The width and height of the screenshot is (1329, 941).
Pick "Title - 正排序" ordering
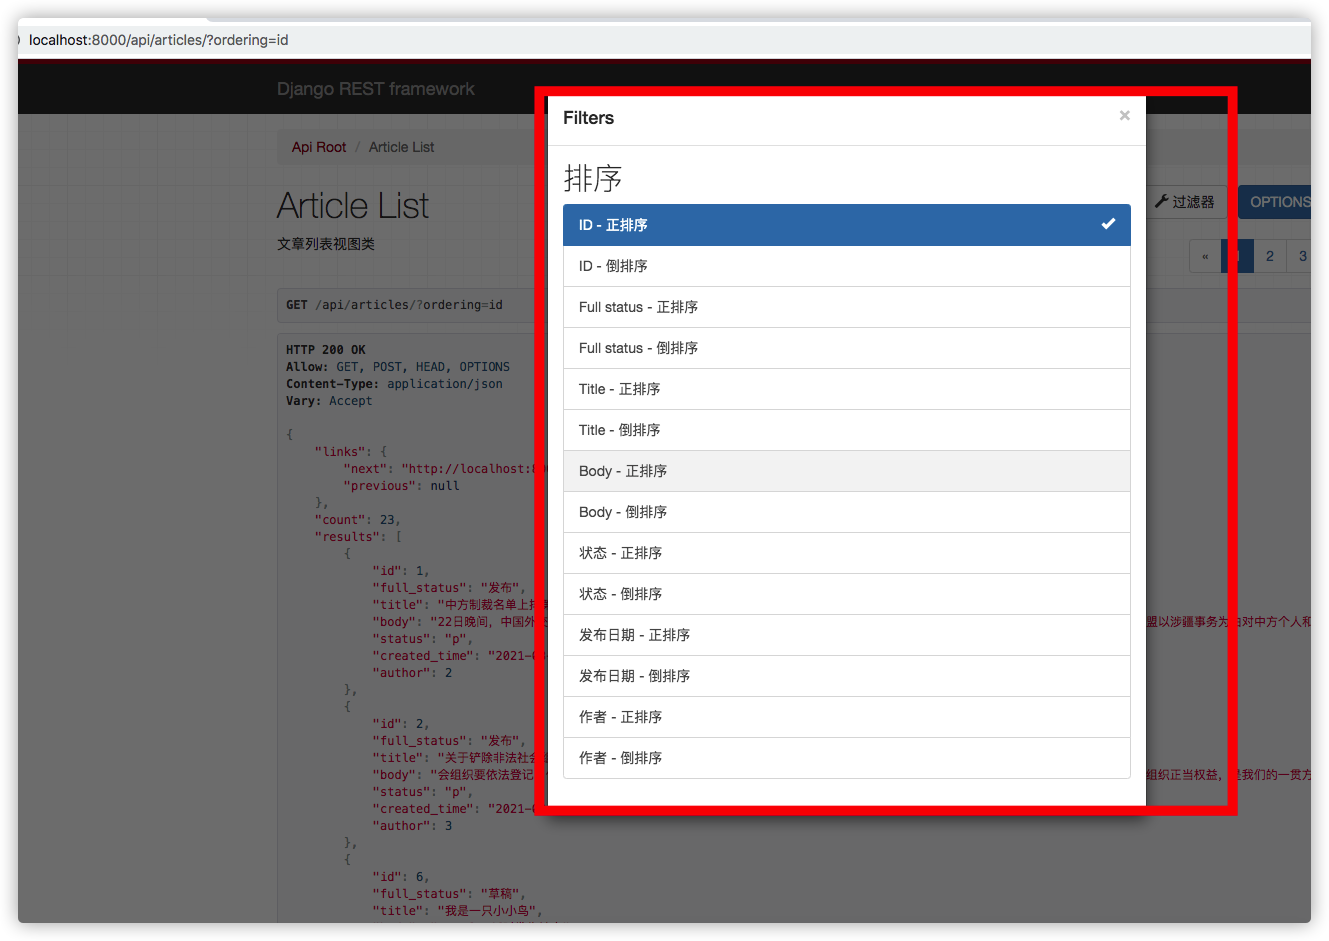[x=846, y=389]
